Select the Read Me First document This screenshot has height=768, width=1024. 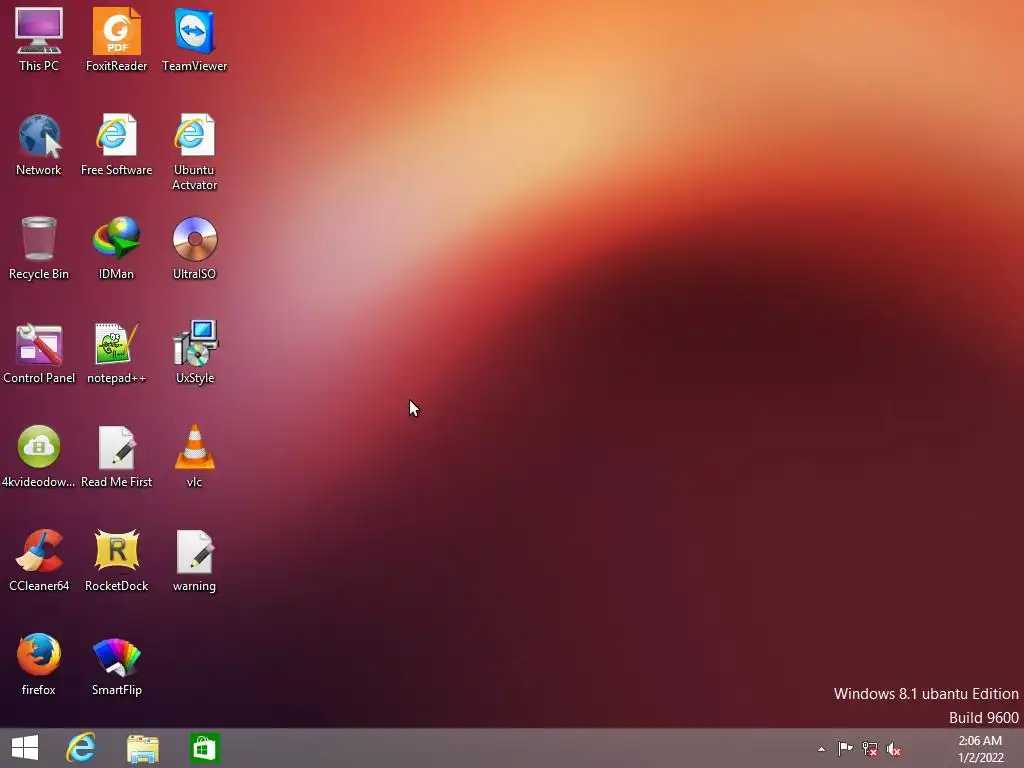[x=116, y=456]
